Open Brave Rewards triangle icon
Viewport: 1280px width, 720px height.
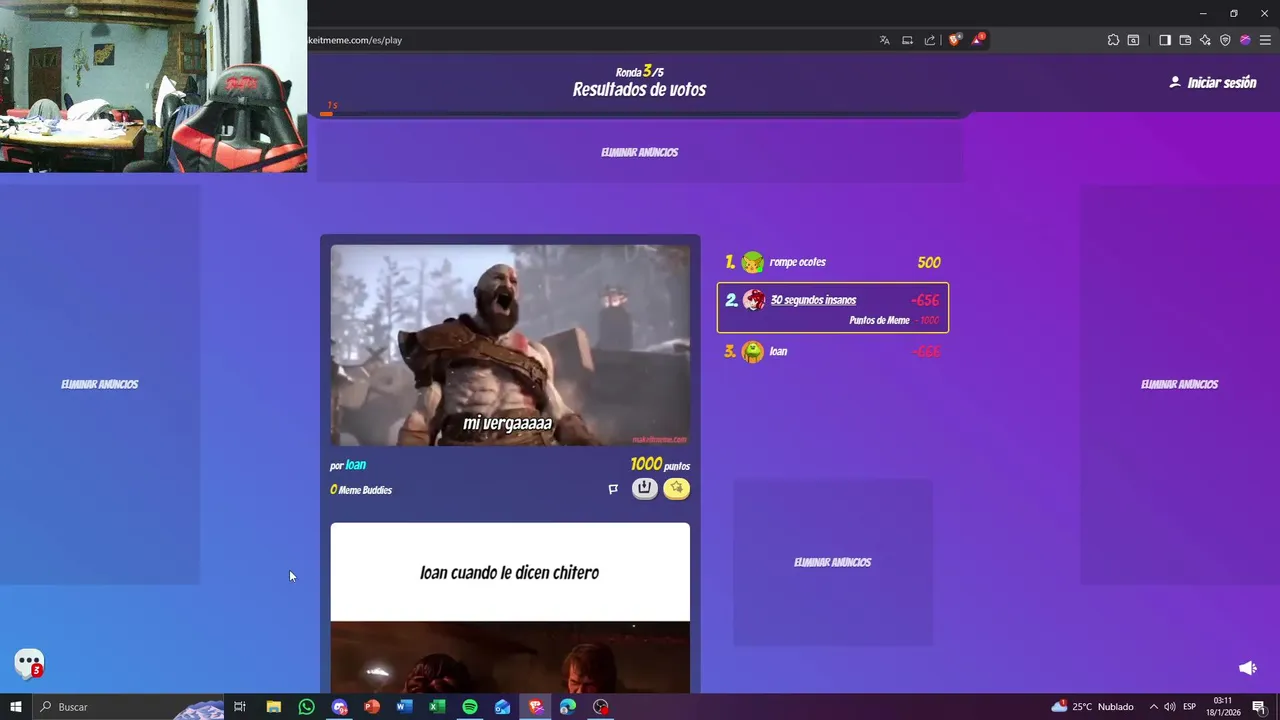click(979, 40)
